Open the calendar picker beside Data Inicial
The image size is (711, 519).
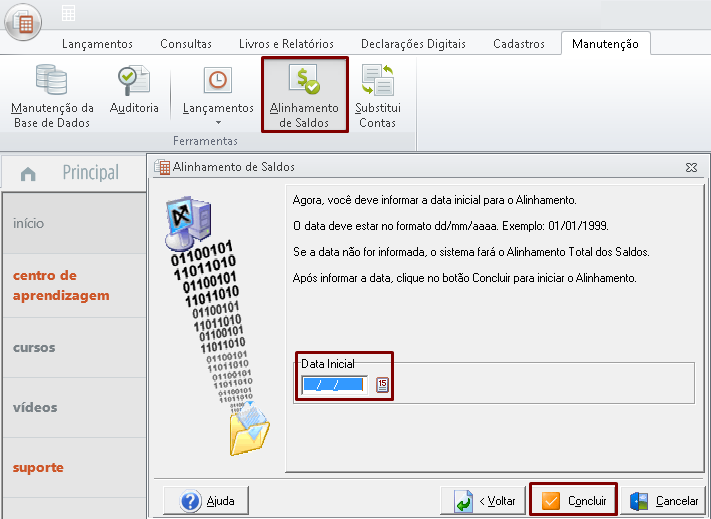(x=382, y=385)
